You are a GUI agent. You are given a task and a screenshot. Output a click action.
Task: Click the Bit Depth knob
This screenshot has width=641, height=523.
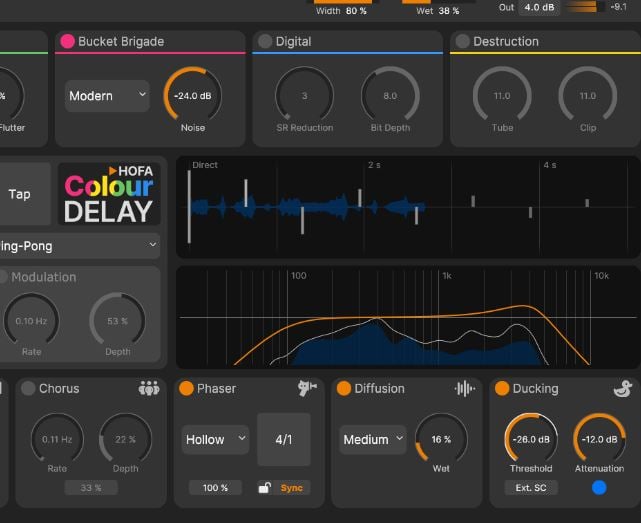tap(390, 95)
